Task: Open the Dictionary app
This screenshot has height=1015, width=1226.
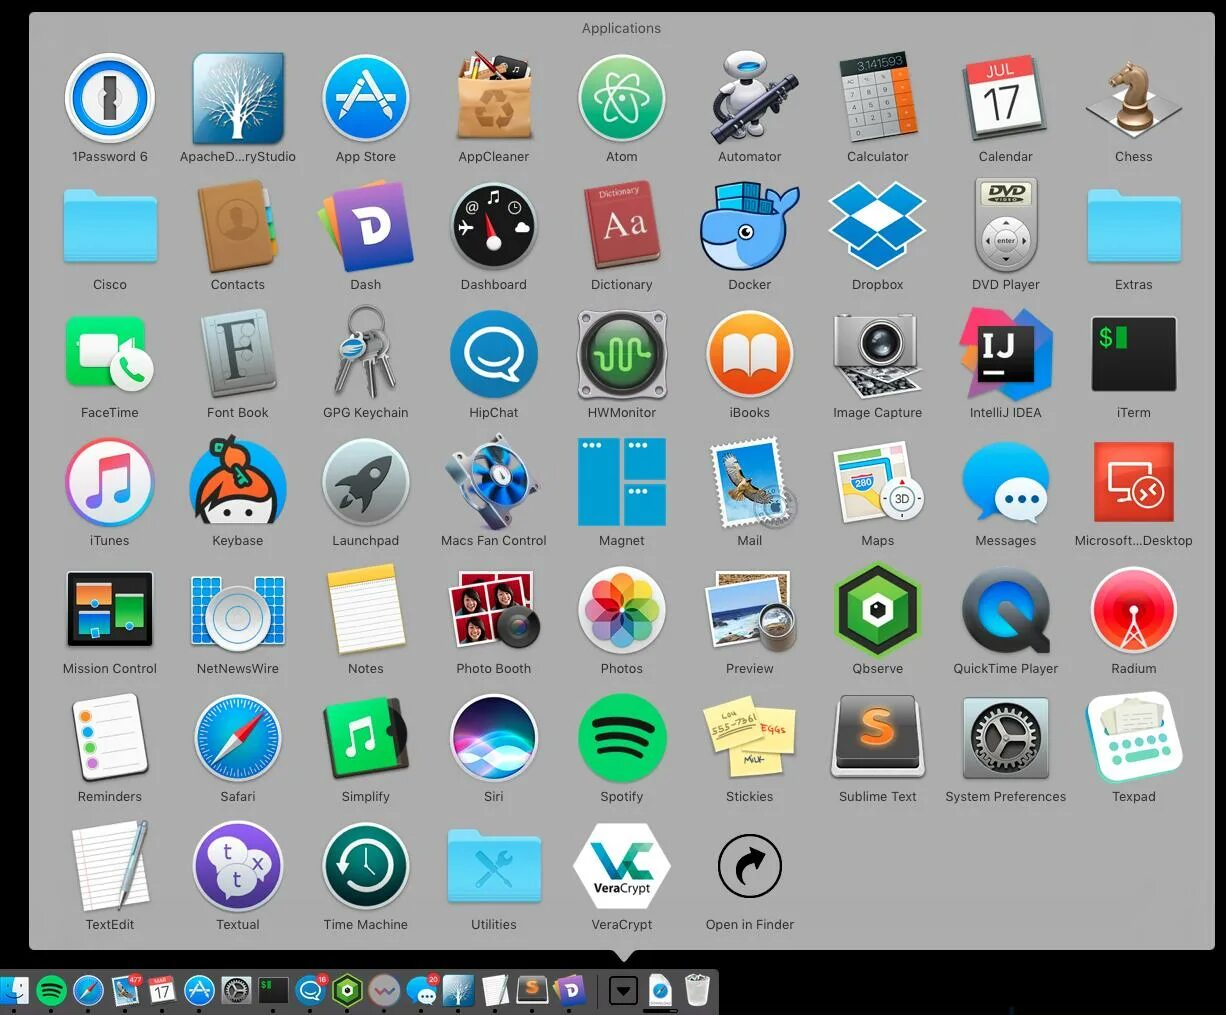Action: pos(622,227)
